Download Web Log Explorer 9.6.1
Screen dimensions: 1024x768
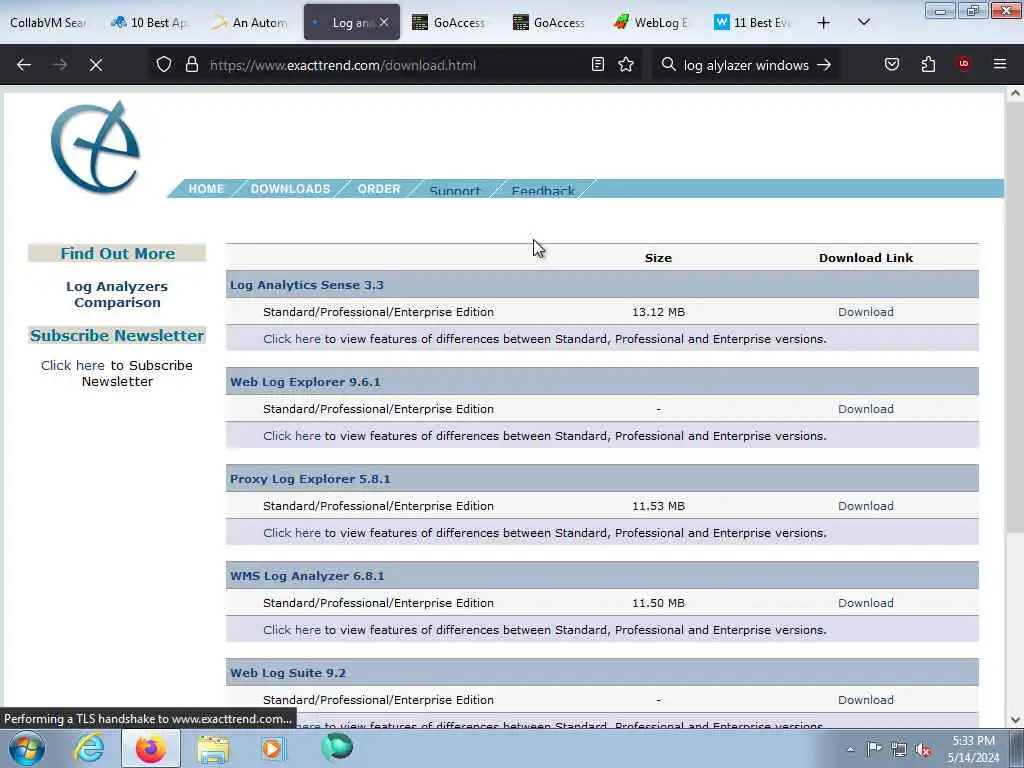(x=866, y=409)
